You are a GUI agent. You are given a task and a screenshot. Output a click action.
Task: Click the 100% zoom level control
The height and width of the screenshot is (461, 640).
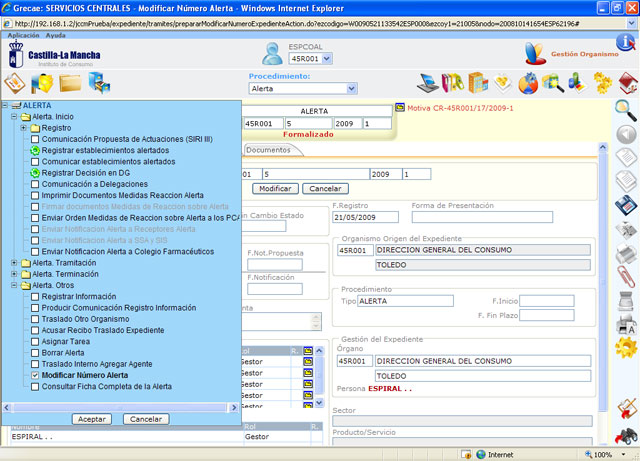tap(606, 454)
